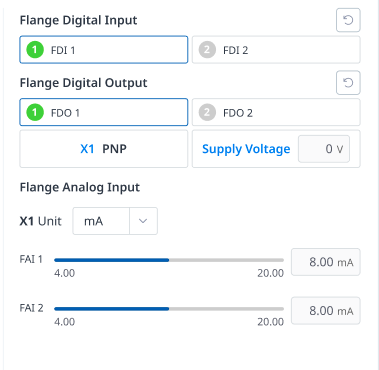Toggle FDO 1 output
379x370 pixels.
tap(104, 112)
